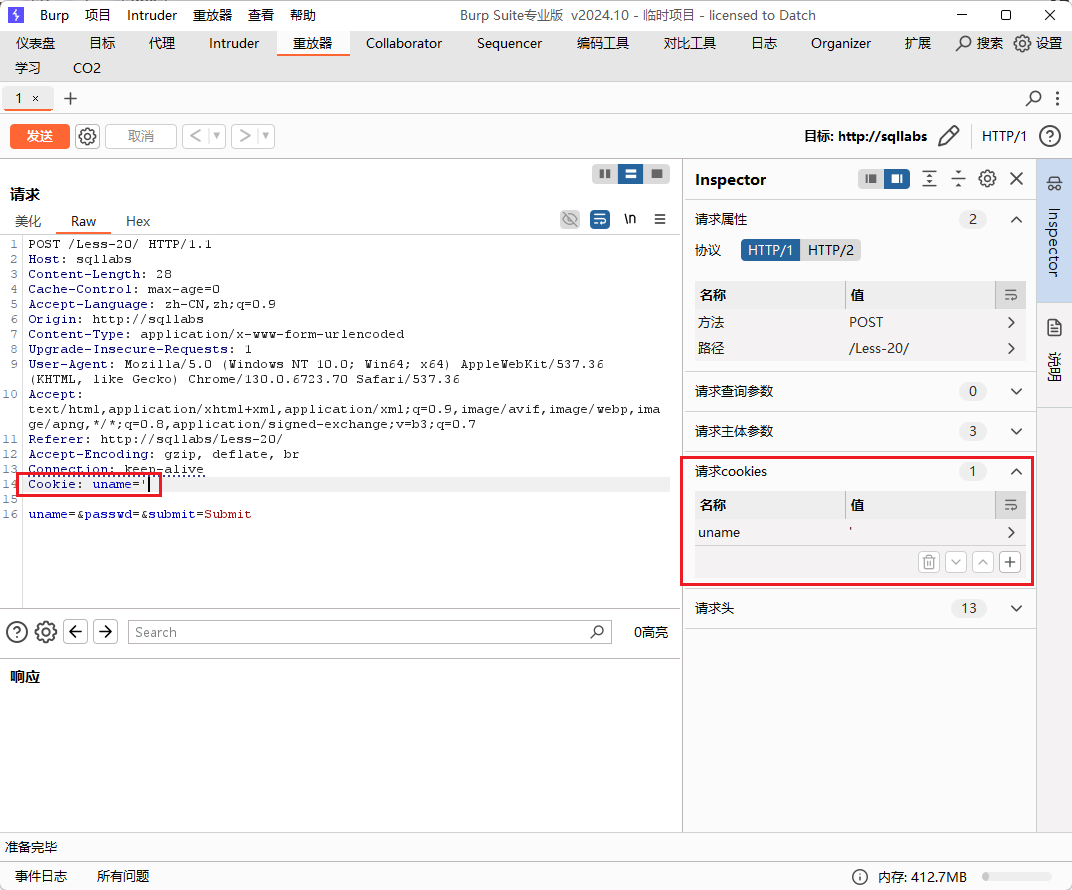Switch protocol to HTTP/2
The image size is (1072, 890).
pos(830,250)
